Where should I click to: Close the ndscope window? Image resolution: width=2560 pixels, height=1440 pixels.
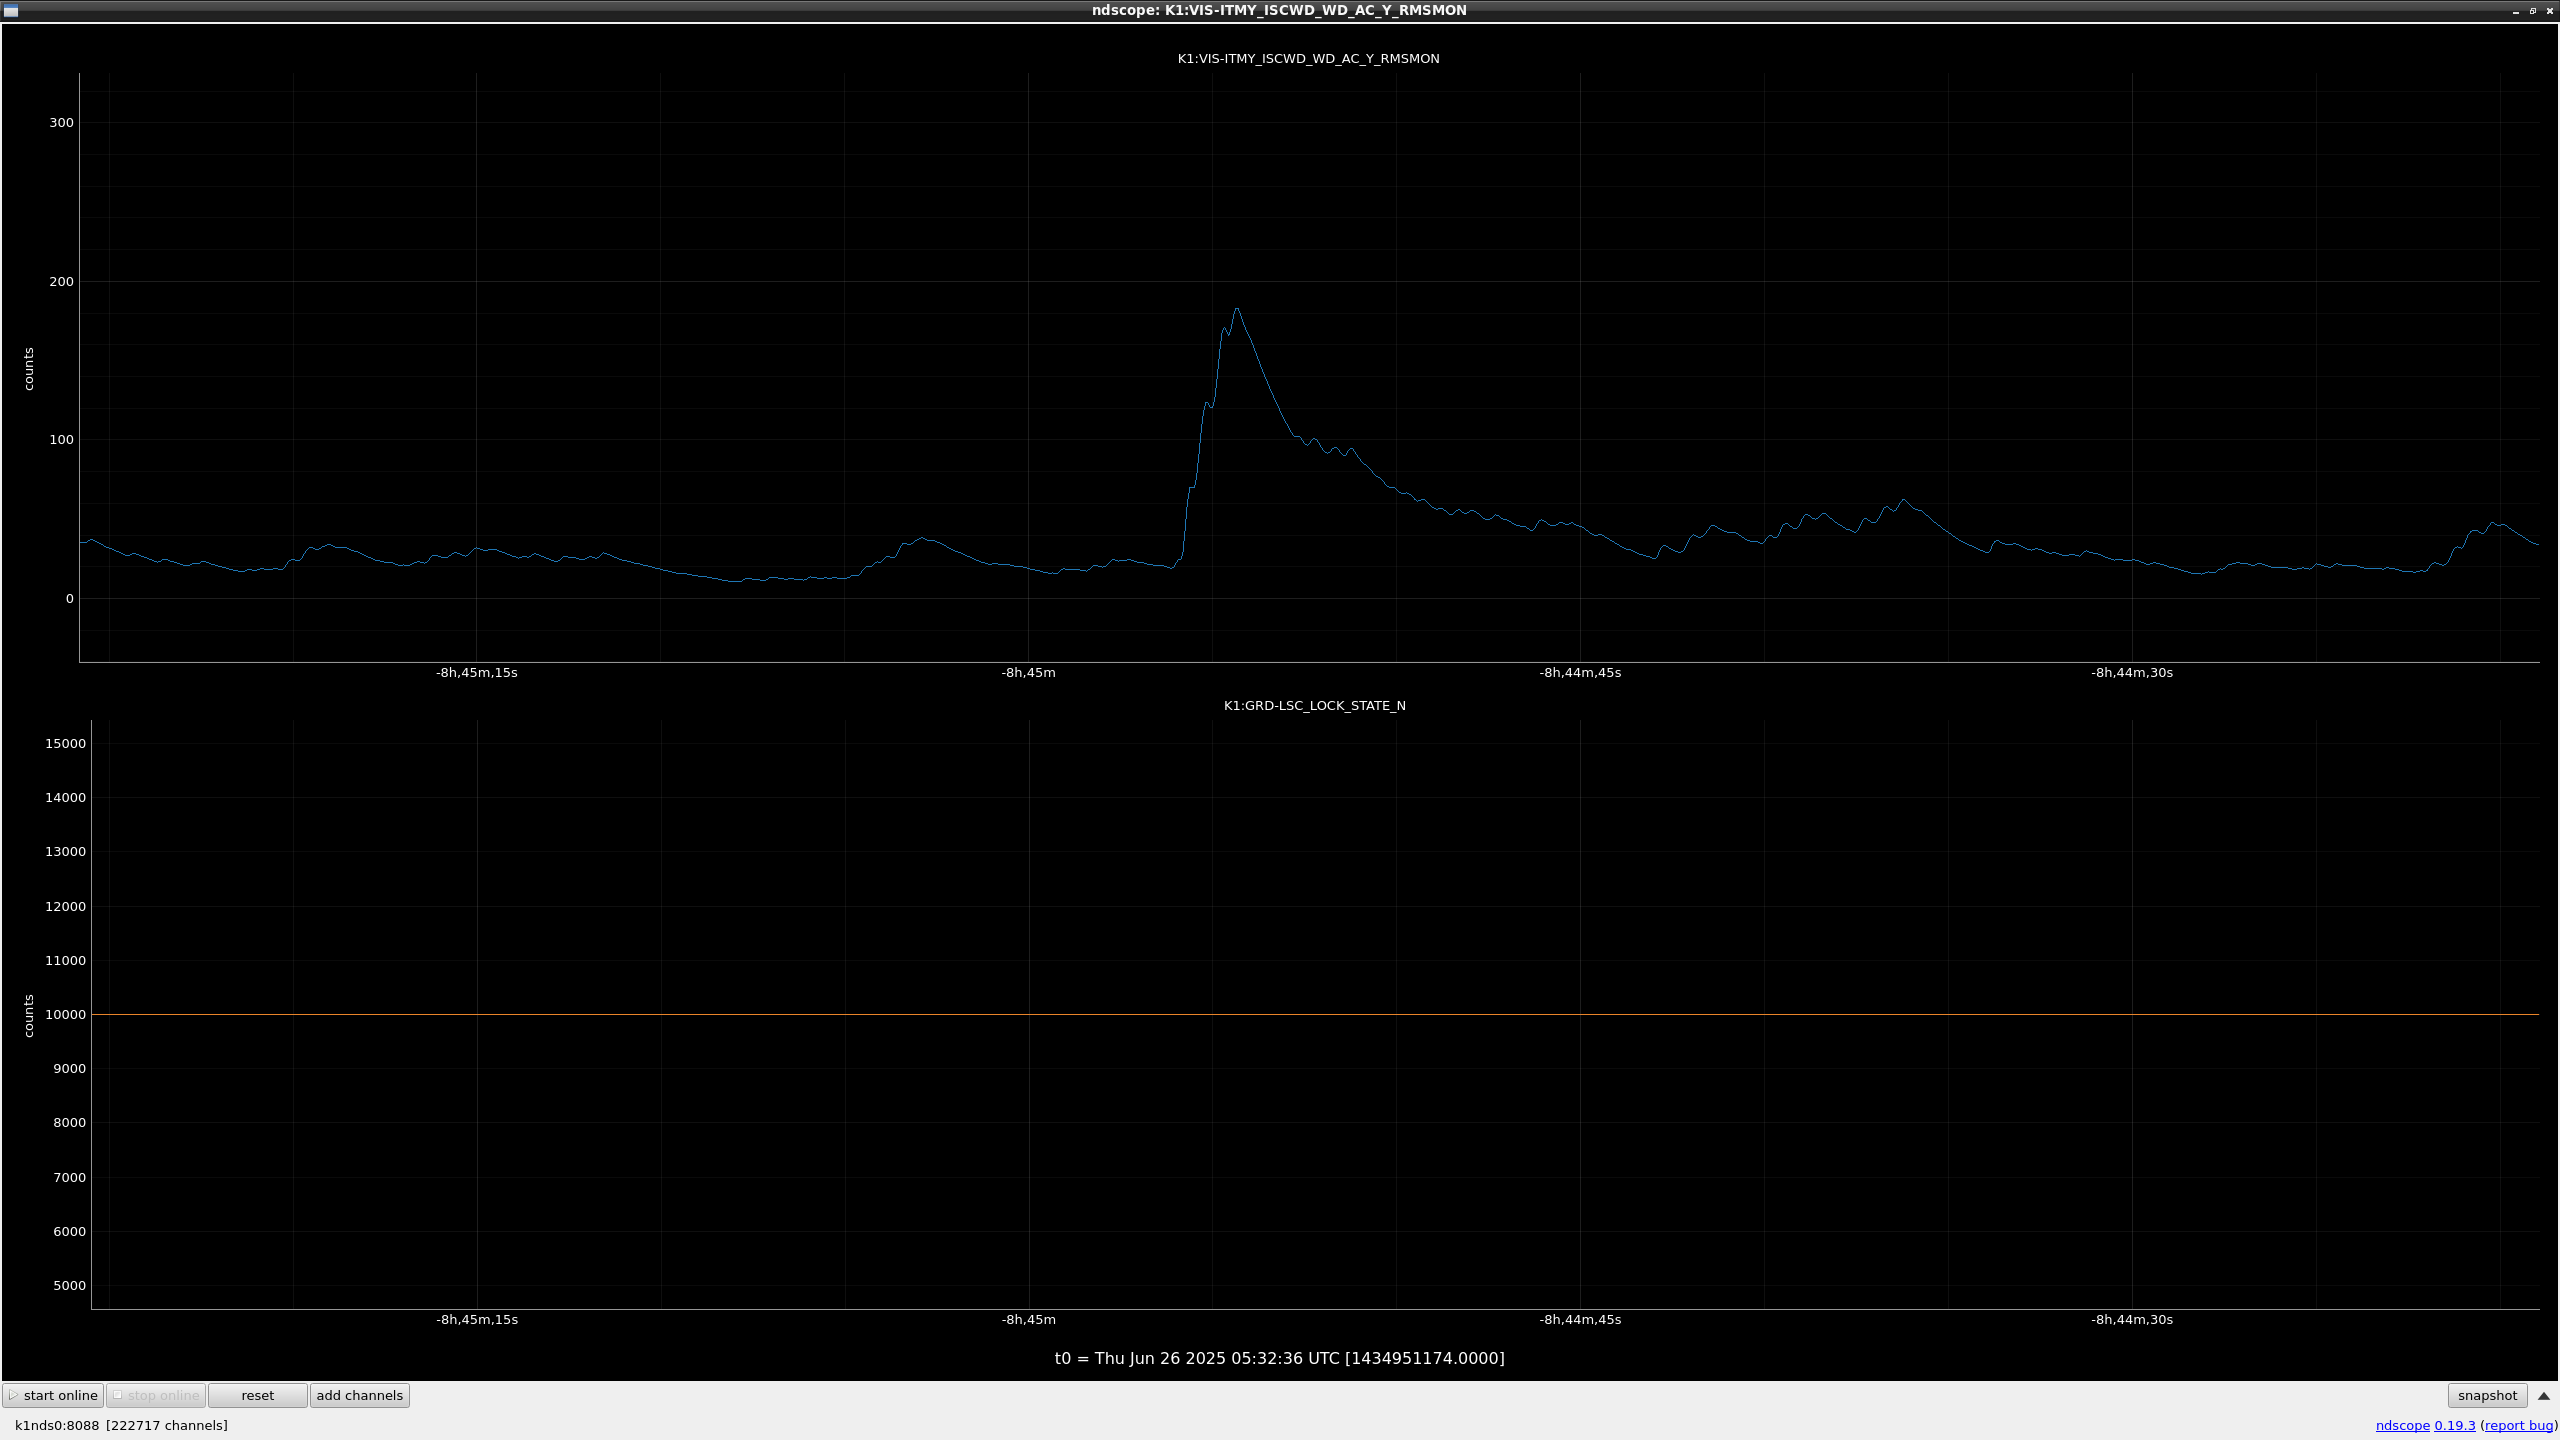2550,11
